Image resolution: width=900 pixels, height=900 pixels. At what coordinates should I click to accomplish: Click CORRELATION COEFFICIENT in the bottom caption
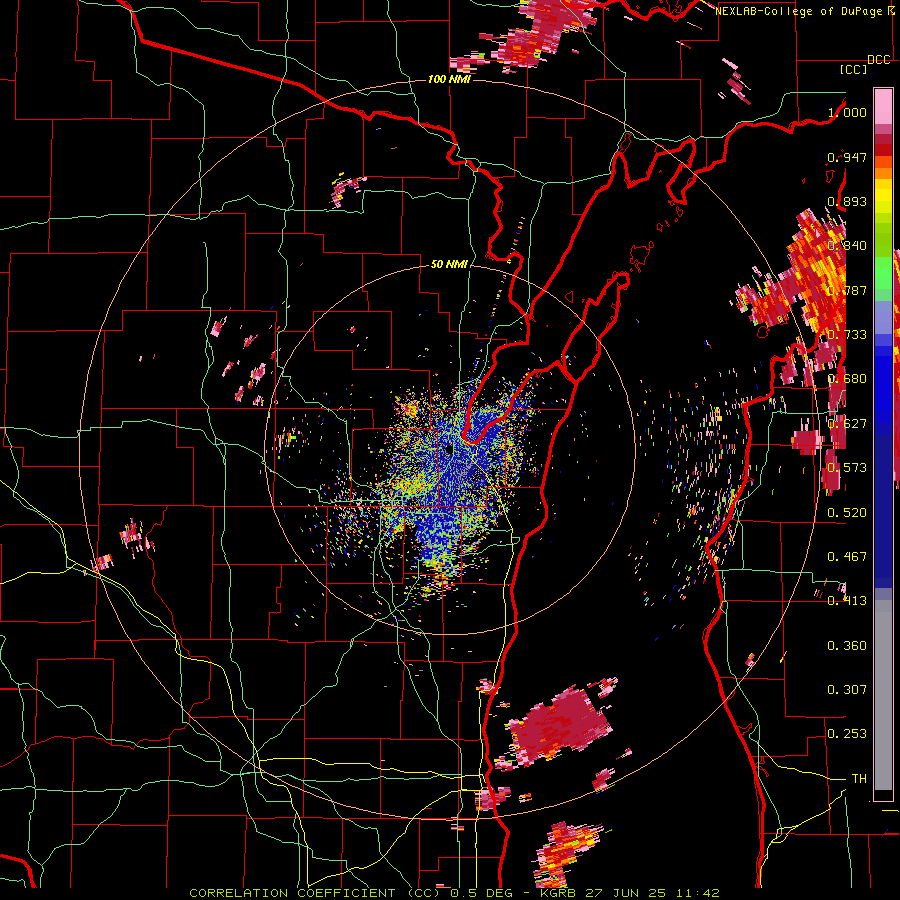[292, 893]
